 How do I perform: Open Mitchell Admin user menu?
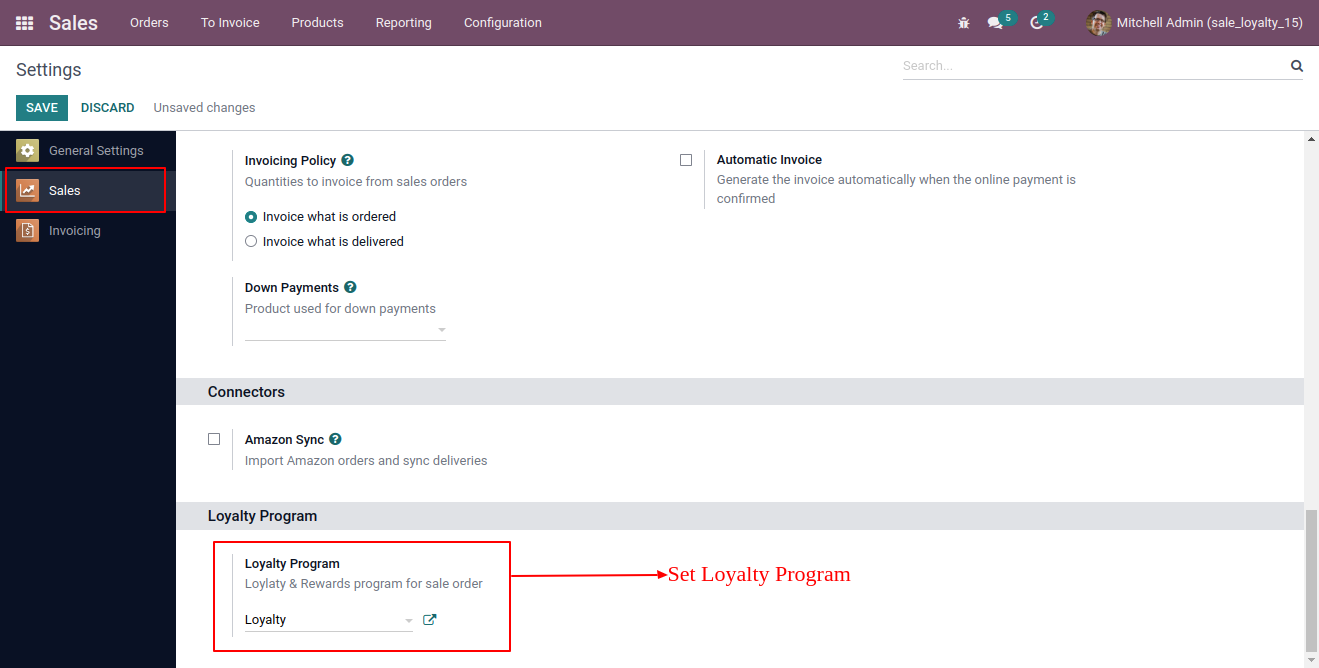click(x=1195, y=22)
